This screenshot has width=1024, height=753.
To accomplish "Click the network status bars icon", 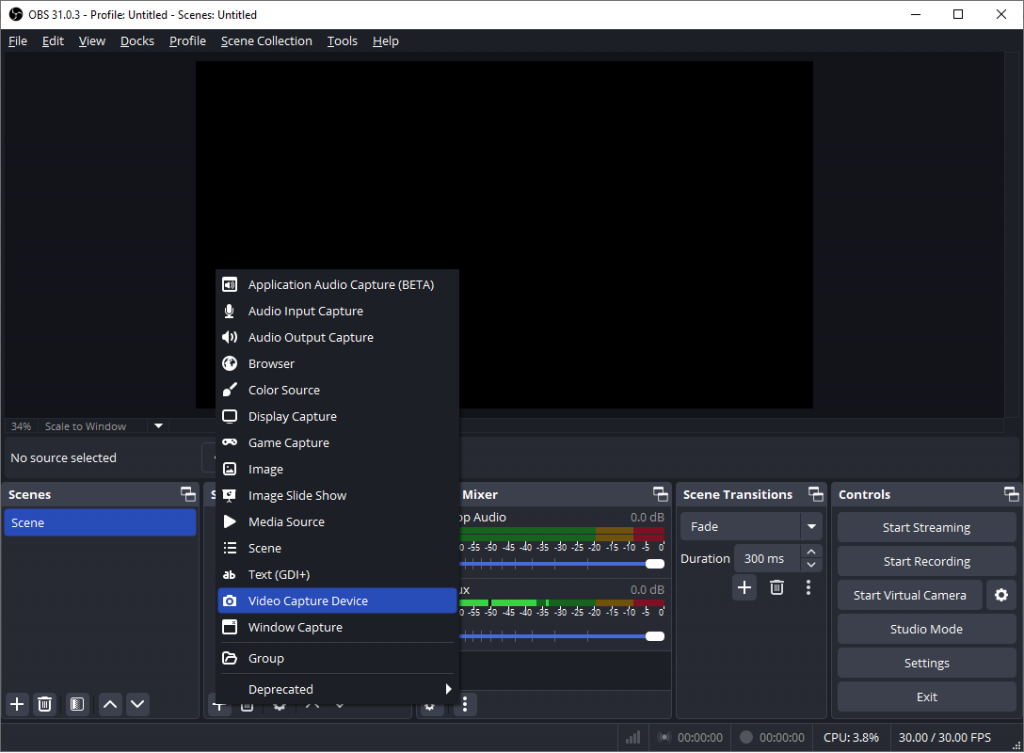I will pos(633,737).
